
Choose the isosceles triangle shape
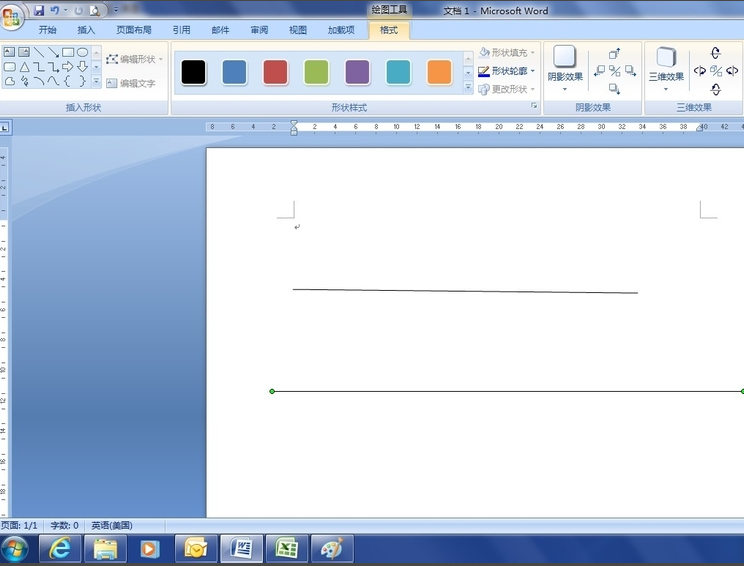tap(24, 67)
